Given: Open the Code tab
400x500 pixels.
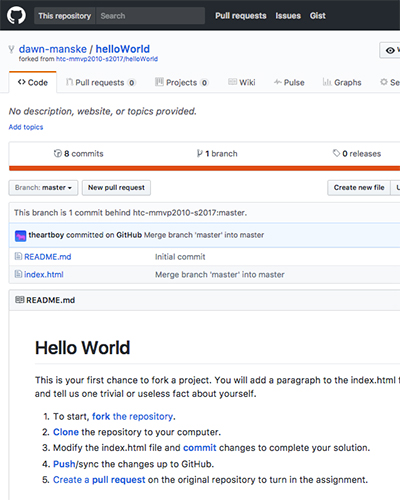Looking at the screenshot, I should tap(33, 82).
